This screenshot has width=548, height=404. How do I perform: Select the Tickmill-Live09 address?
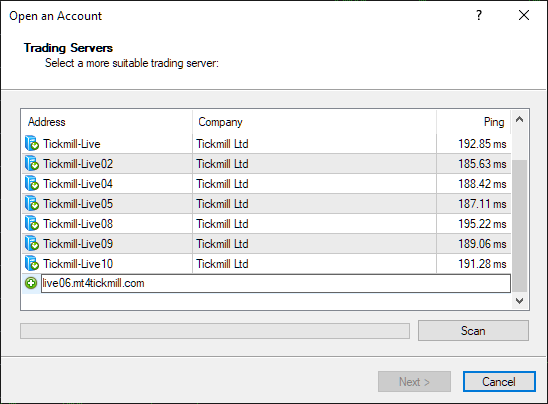[78, 244]
